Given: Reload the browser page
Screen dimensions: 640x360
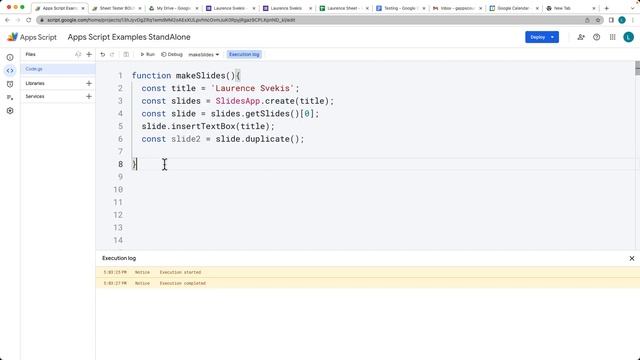Looking at the screenshot, I should point(29,20).
